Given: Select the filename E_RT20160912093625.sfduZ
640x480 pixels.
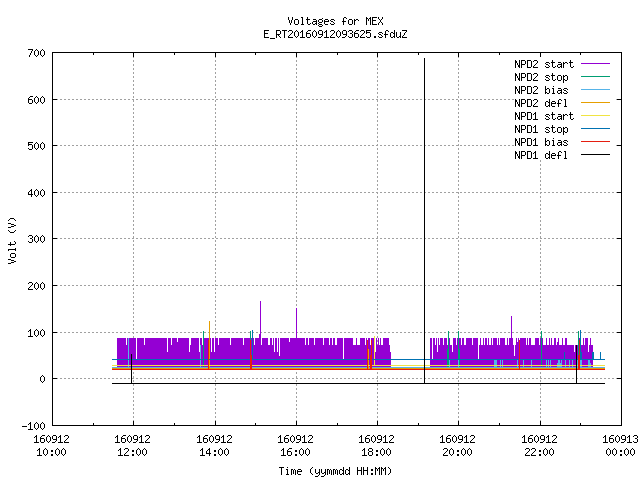Looking at the screenshot, I should click(x=335, y=34).
